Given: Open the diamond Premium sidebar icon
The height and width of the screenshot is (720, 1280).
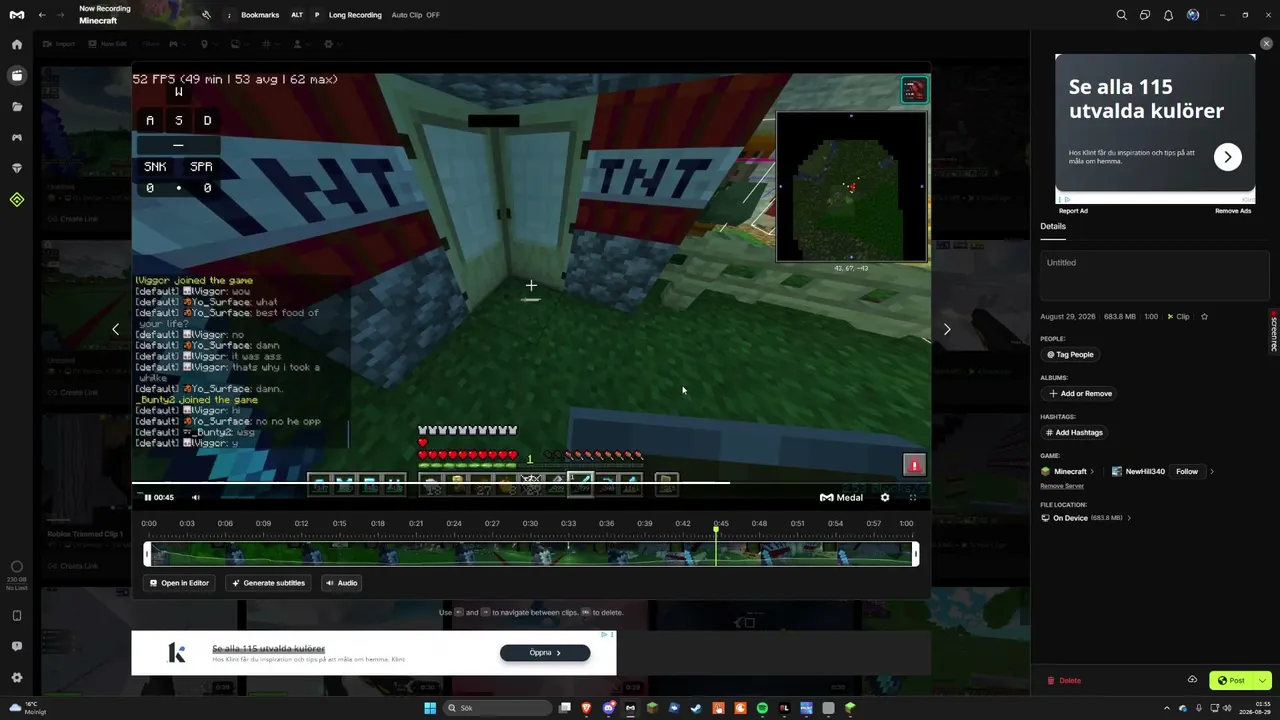Looking at the screenshot, I should coord(17,168).
